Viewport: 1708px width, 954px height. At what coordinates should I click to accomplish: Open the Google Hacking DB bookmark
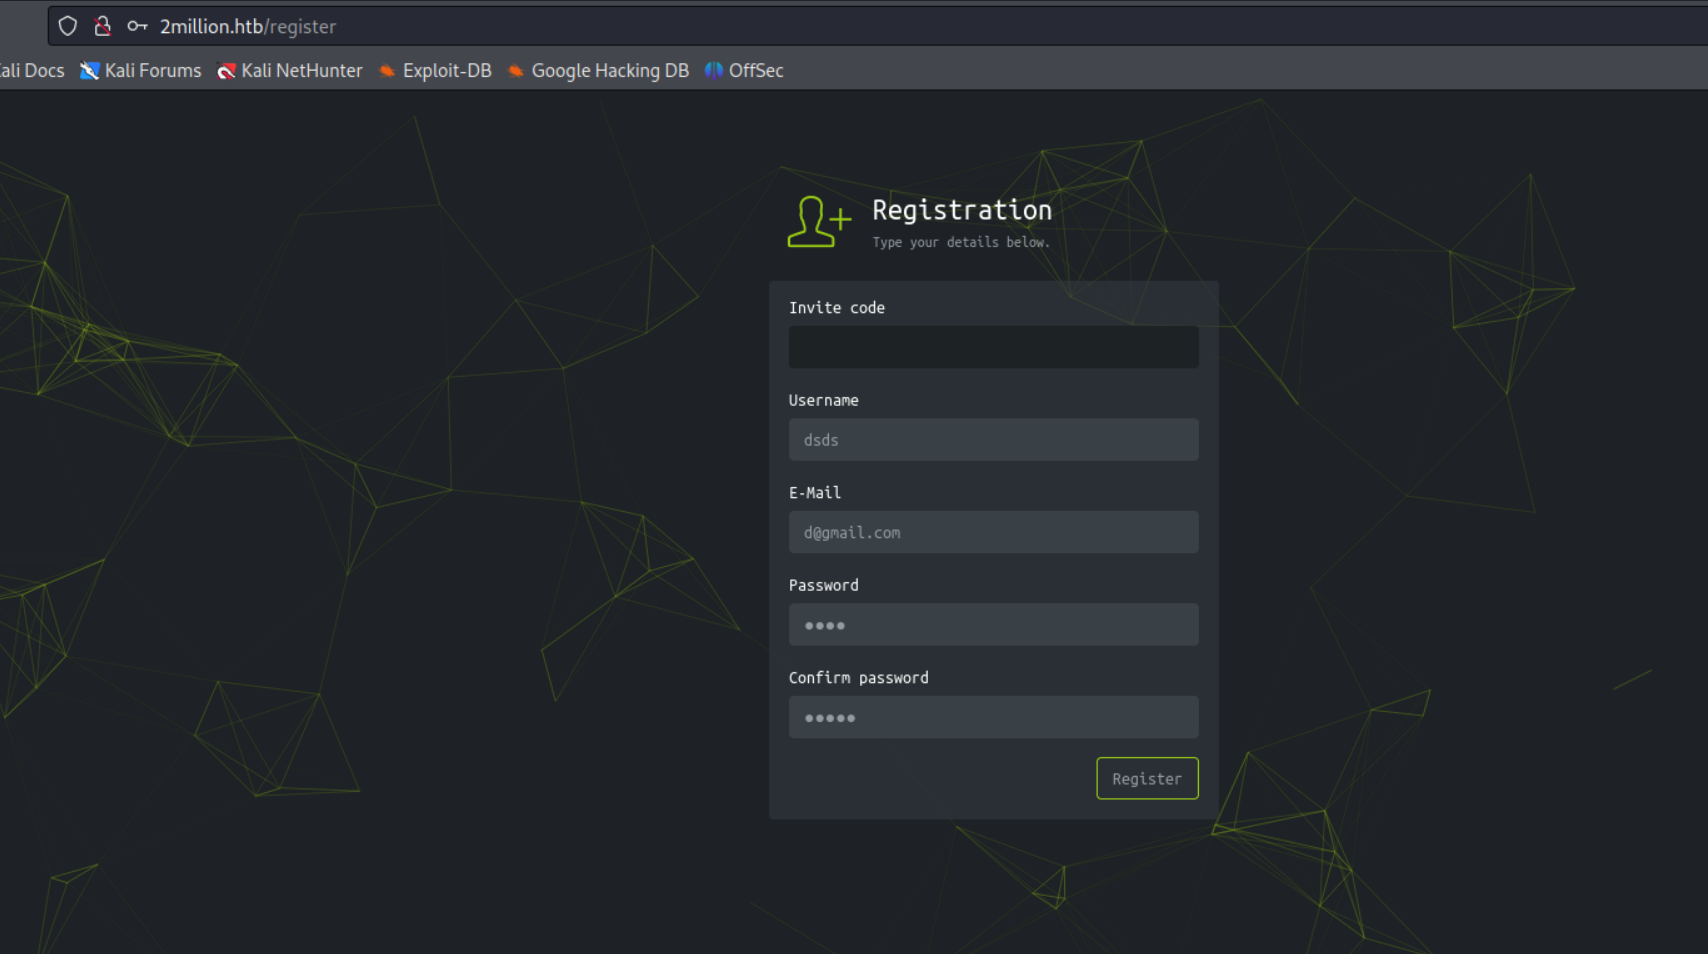tap(598, 70)
